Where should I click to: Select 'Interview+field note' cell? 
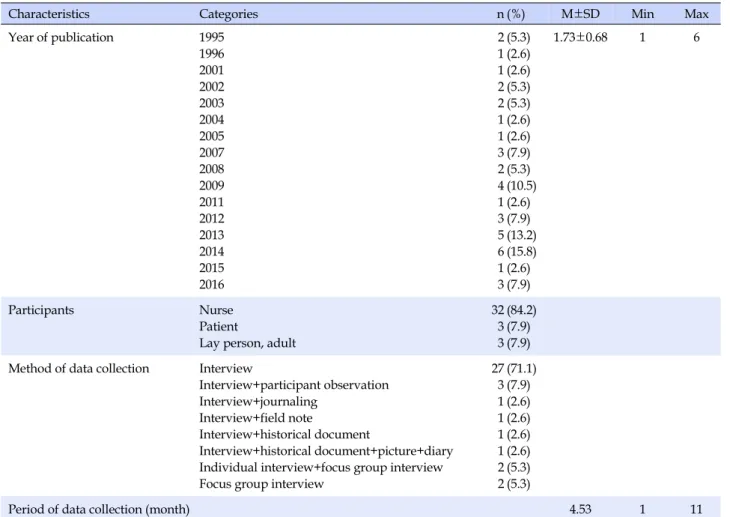256,418
